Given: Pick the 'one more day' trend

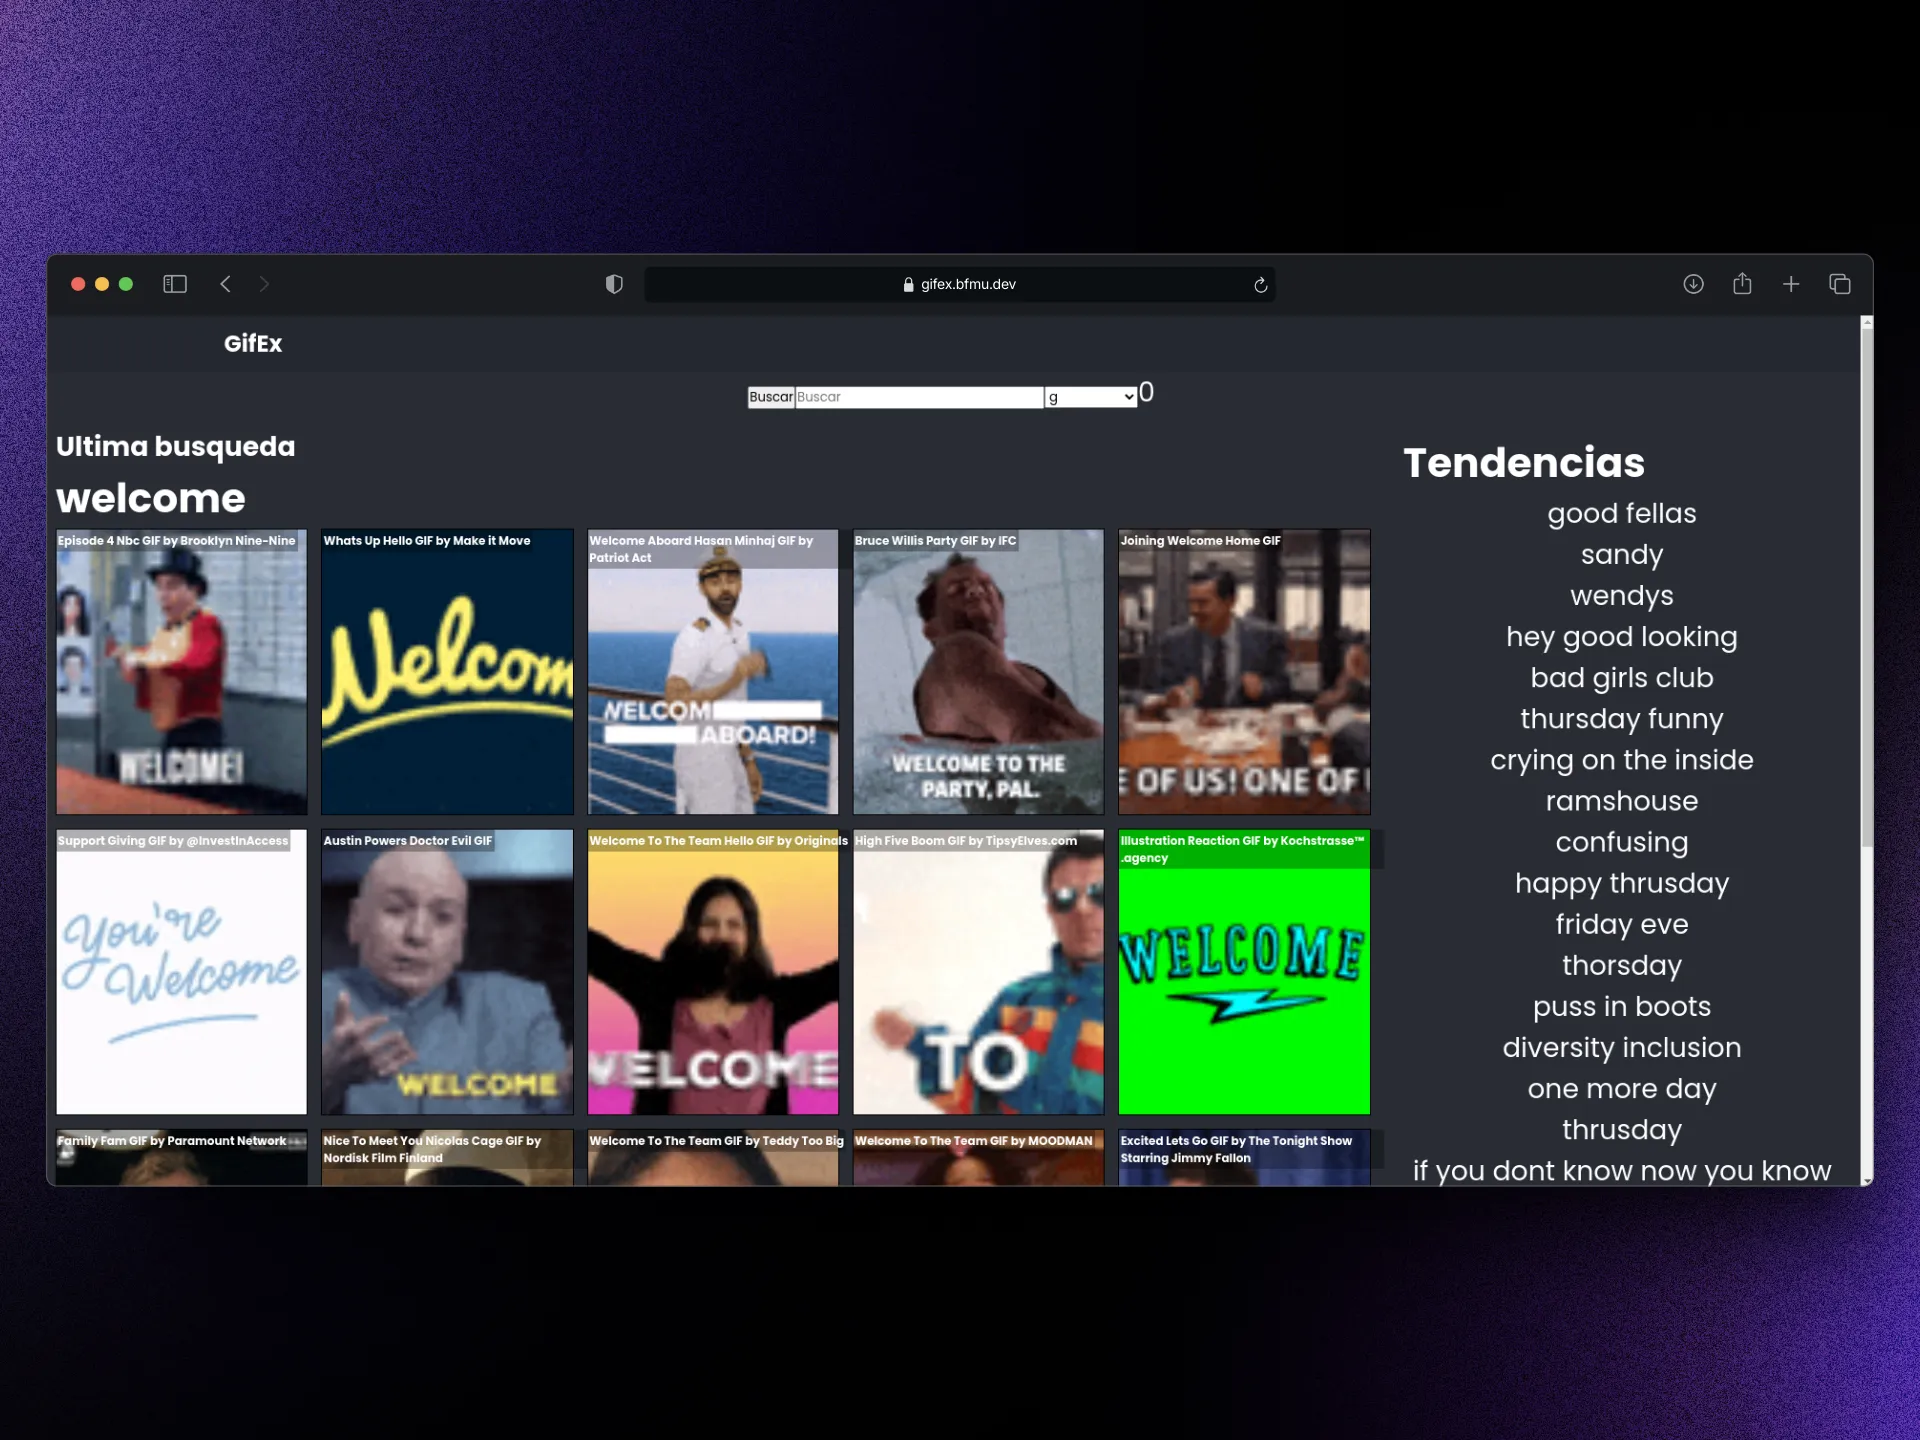Looking at the screenshot, I should click(1621, 1088).
